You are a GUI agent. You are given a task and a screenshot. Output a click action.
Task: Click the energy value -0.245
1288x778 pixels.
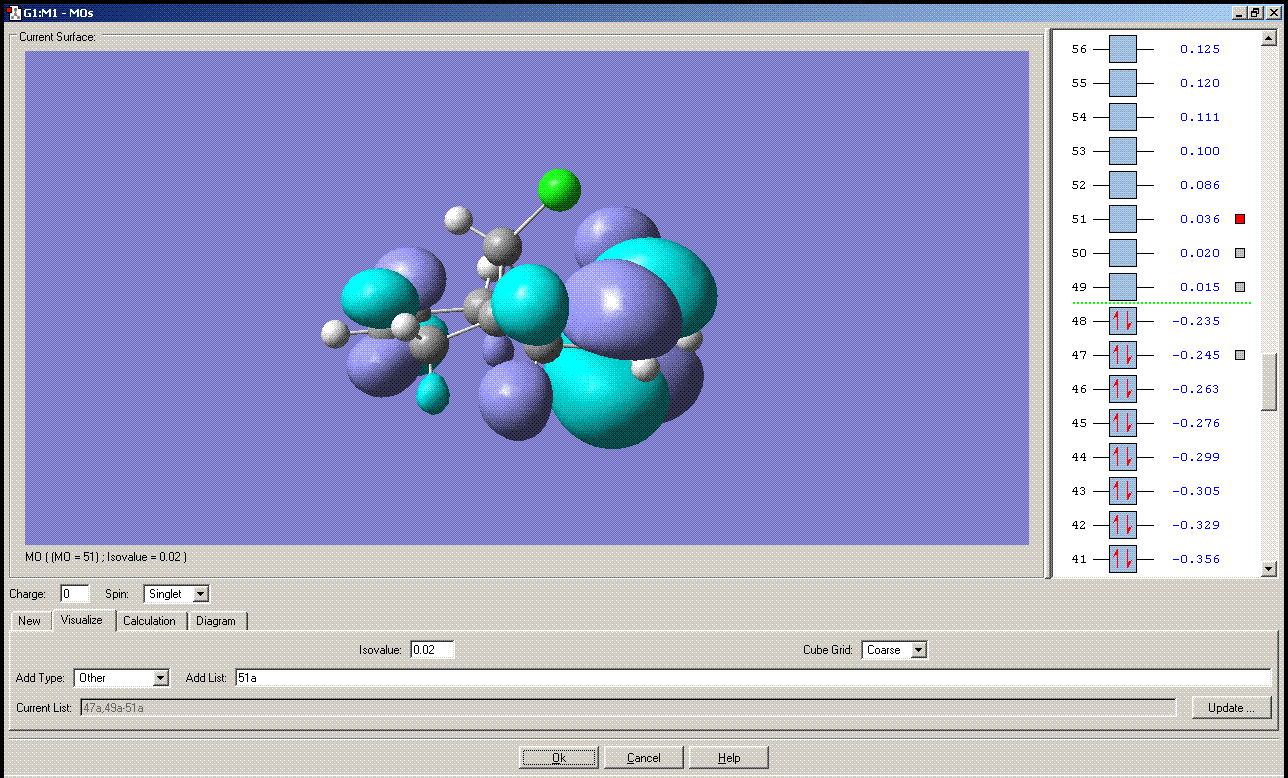(1196, 355)
